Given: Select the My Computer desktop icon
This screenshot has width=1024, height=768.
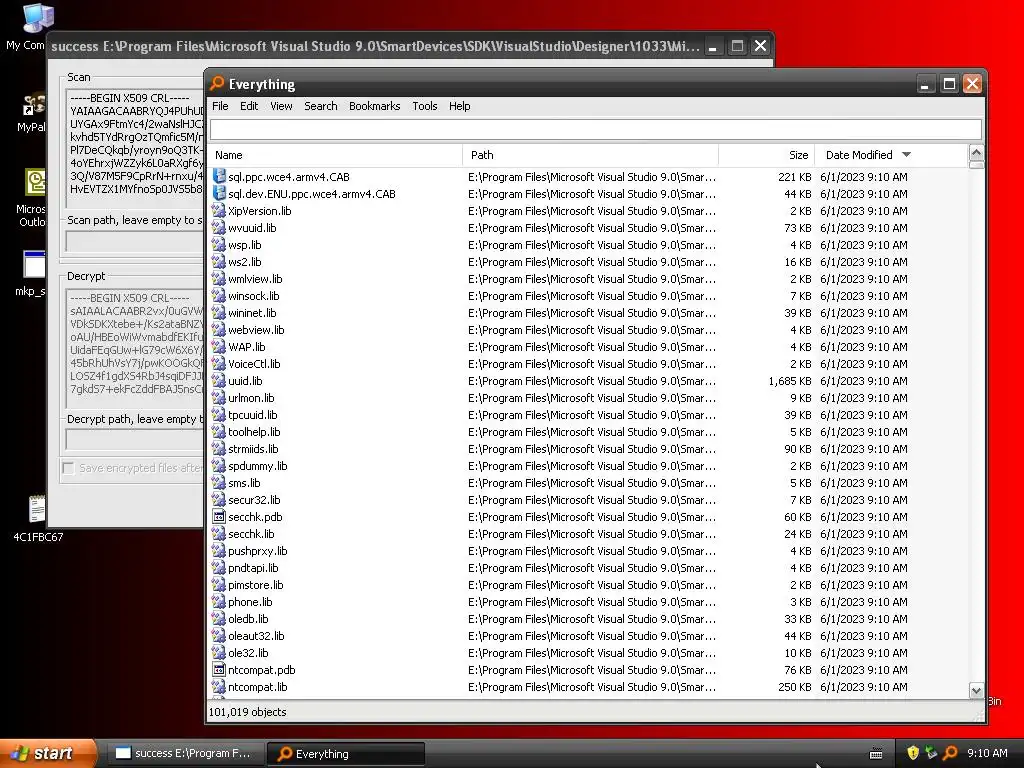Looking at the screenshot, I should point(37,18).
